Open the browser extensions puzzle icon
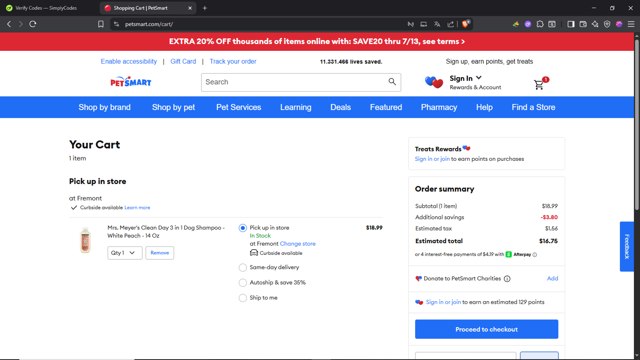The image size is (640, 360). (x=540, y=24)
